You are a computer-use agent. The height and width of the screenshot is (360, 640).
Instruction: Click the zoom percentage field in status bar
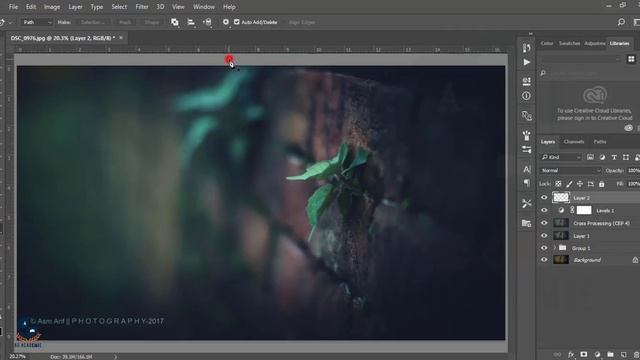pos(17,357)
